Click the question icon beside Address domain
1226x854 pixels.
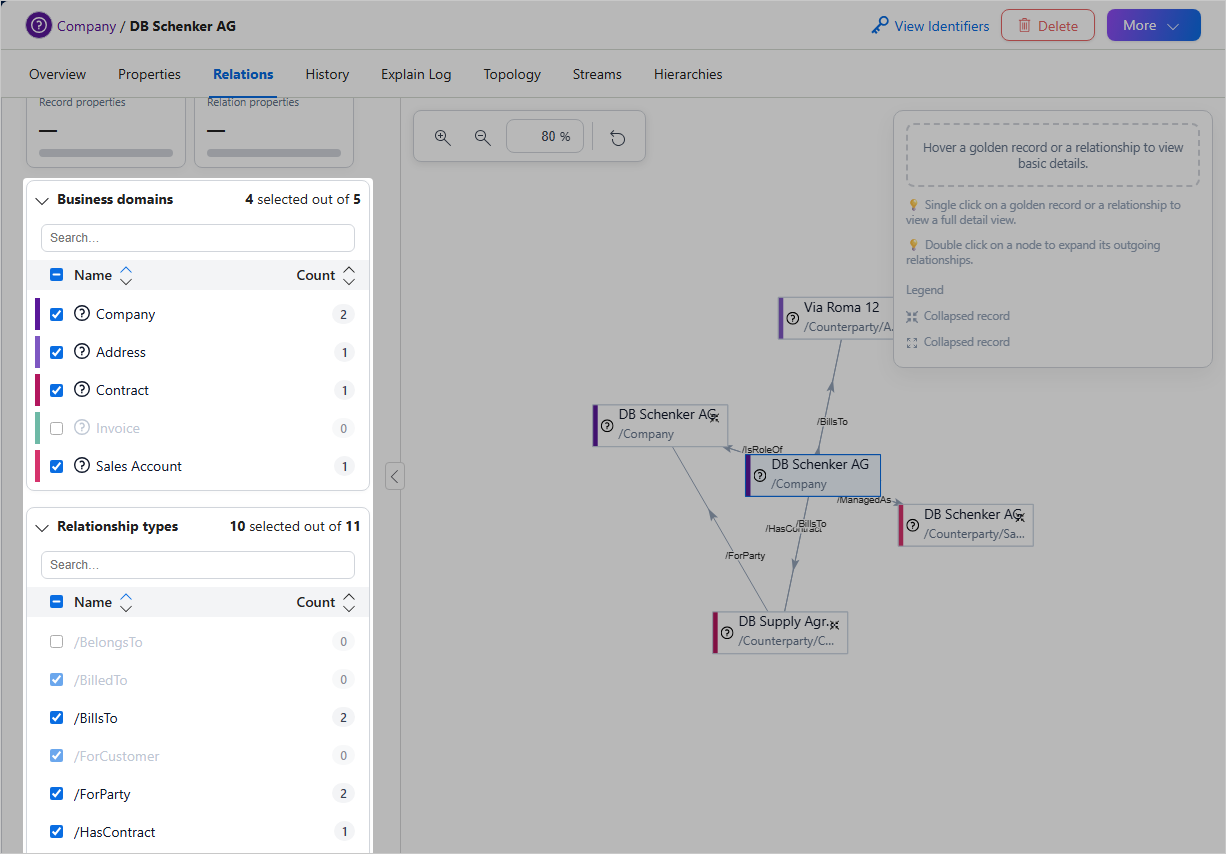(82, 352)
